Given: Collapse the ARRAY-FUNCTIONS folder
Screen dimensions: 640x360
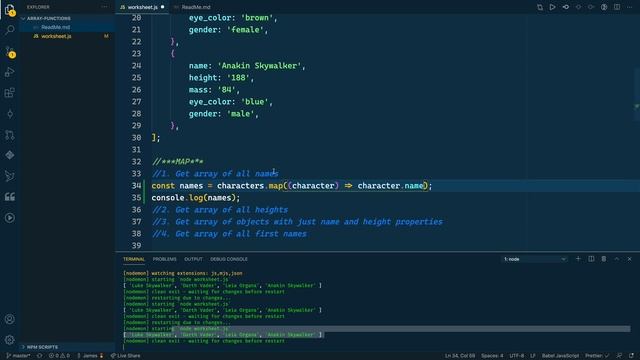Looking at the screenshot, I should pyautogui.click(x=49, y=18).
